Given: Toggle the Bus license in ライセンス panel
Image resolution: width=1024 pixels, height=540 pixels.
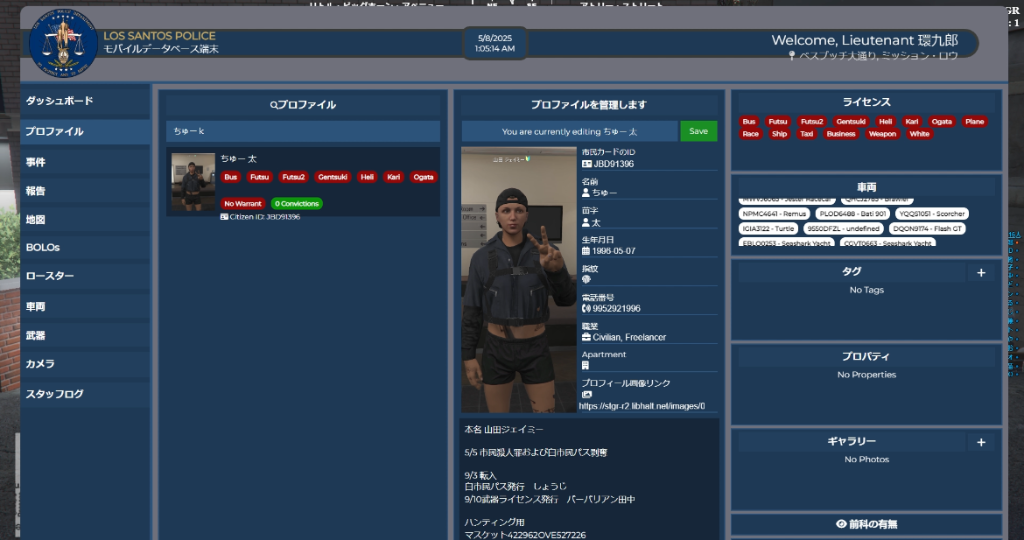Looking at the screenshot, I should (x=748, y=121).
